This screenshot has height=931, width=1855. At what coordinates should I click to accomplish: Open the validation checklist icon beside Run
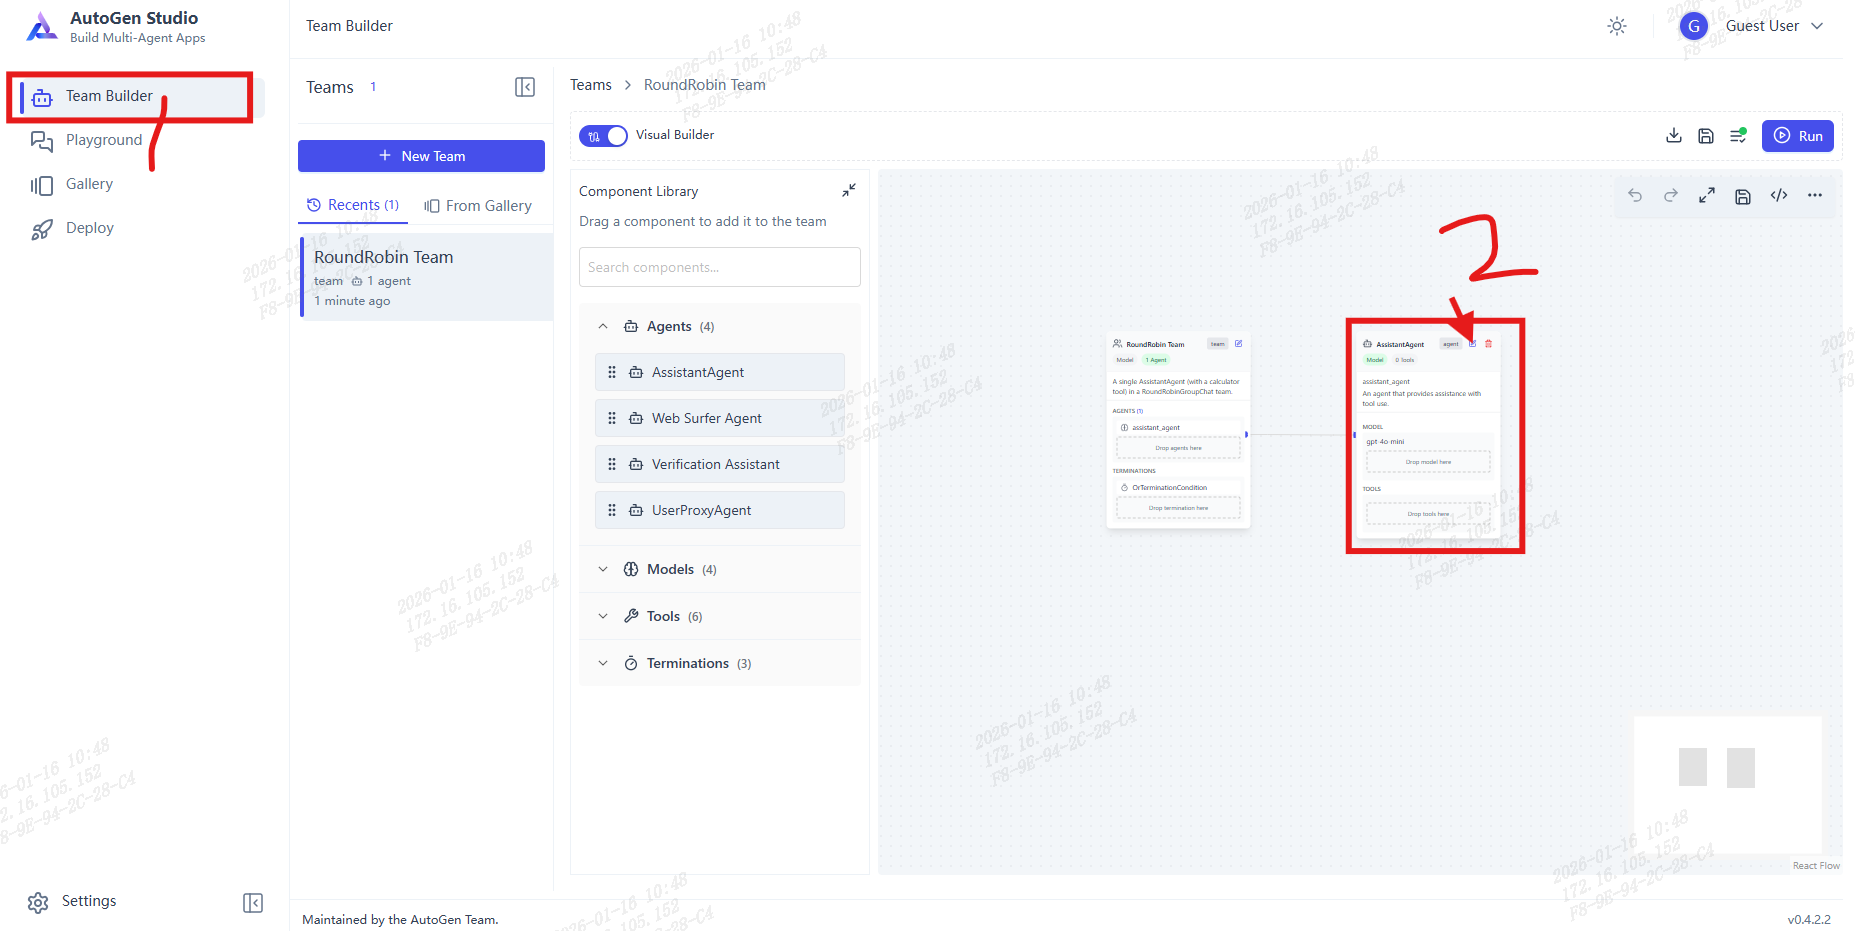(x=1738, y=136)
